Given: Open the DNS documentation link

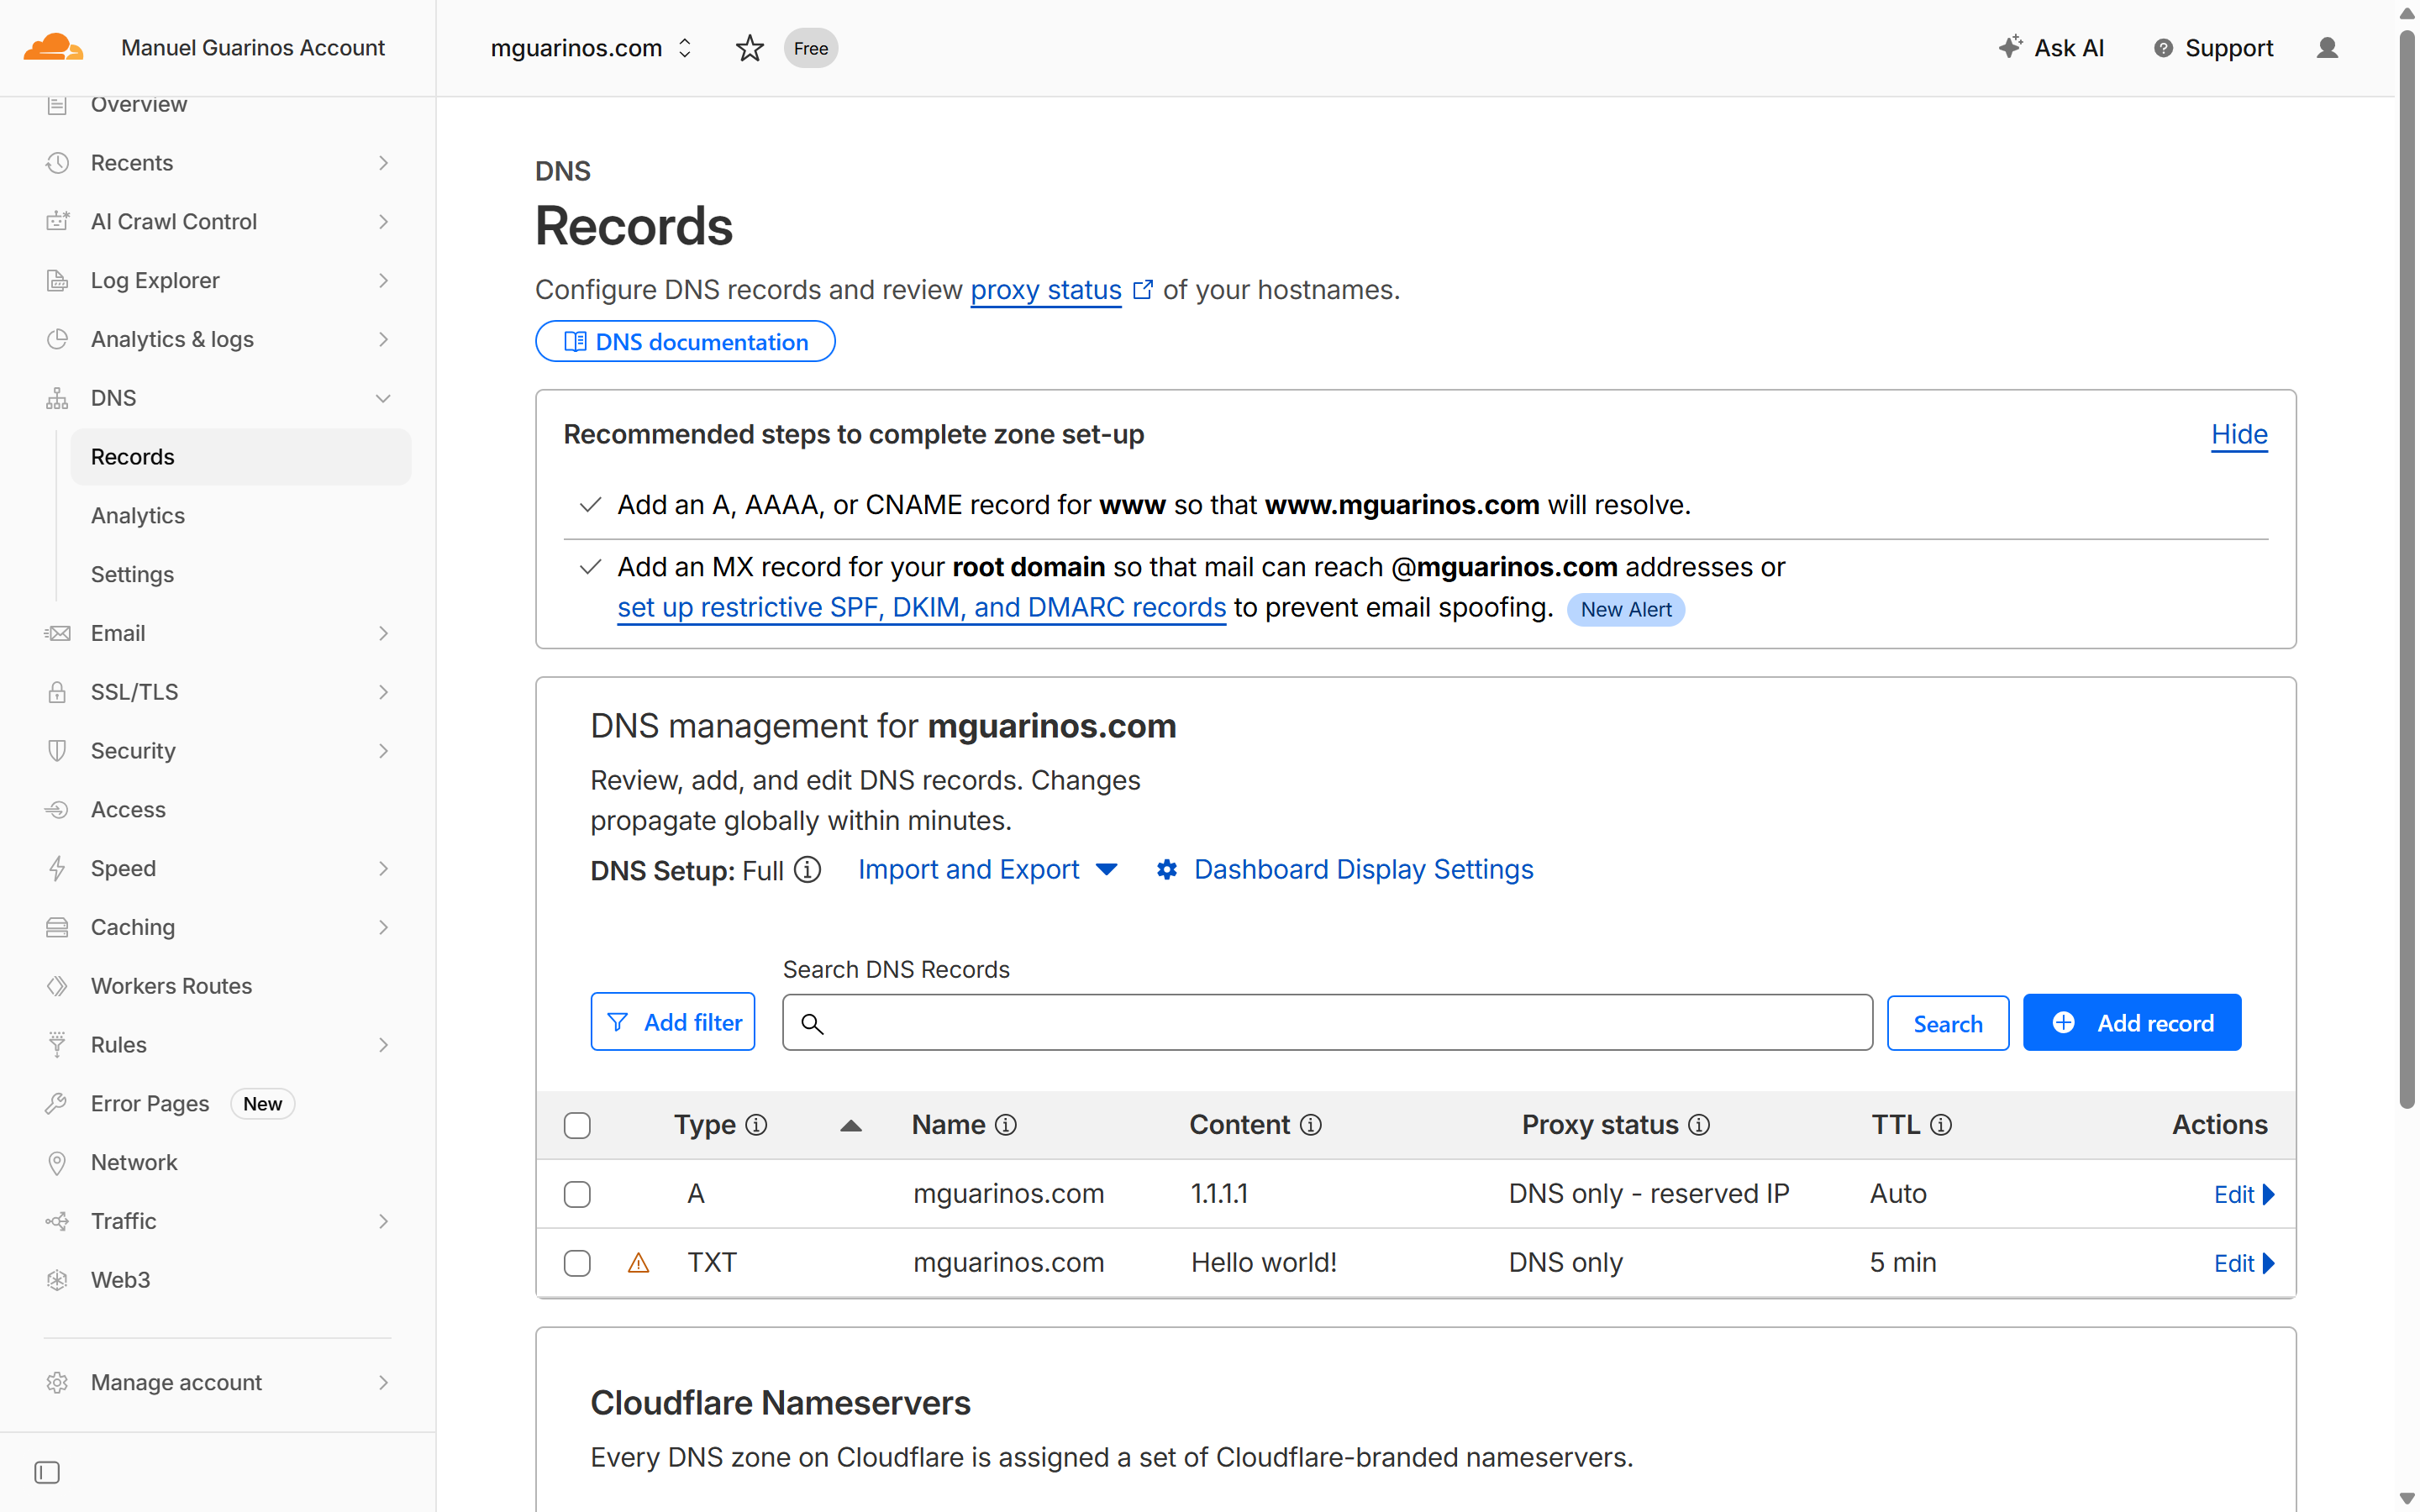Looking at the screenshot, I should (685, 341).
